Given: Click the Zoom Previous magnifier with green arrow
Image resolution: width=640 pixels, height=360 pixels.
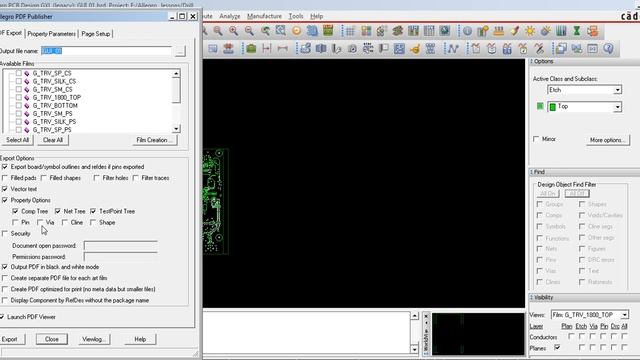Looking at the screenshot, I should 265,31.
